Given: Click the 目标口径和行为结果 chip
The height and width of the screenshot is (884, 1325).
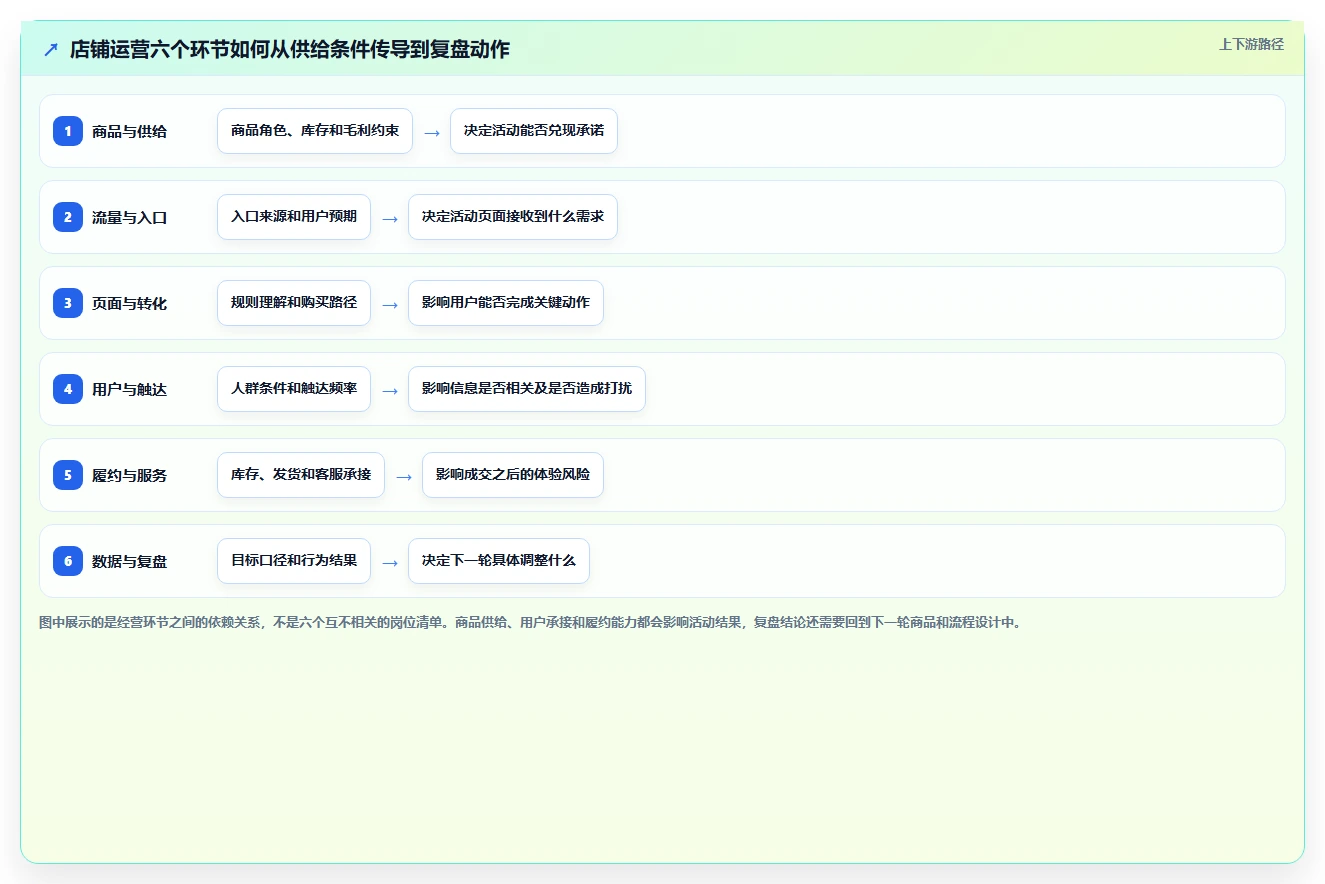Looking at the screenshot, I should tap(294, 561).
